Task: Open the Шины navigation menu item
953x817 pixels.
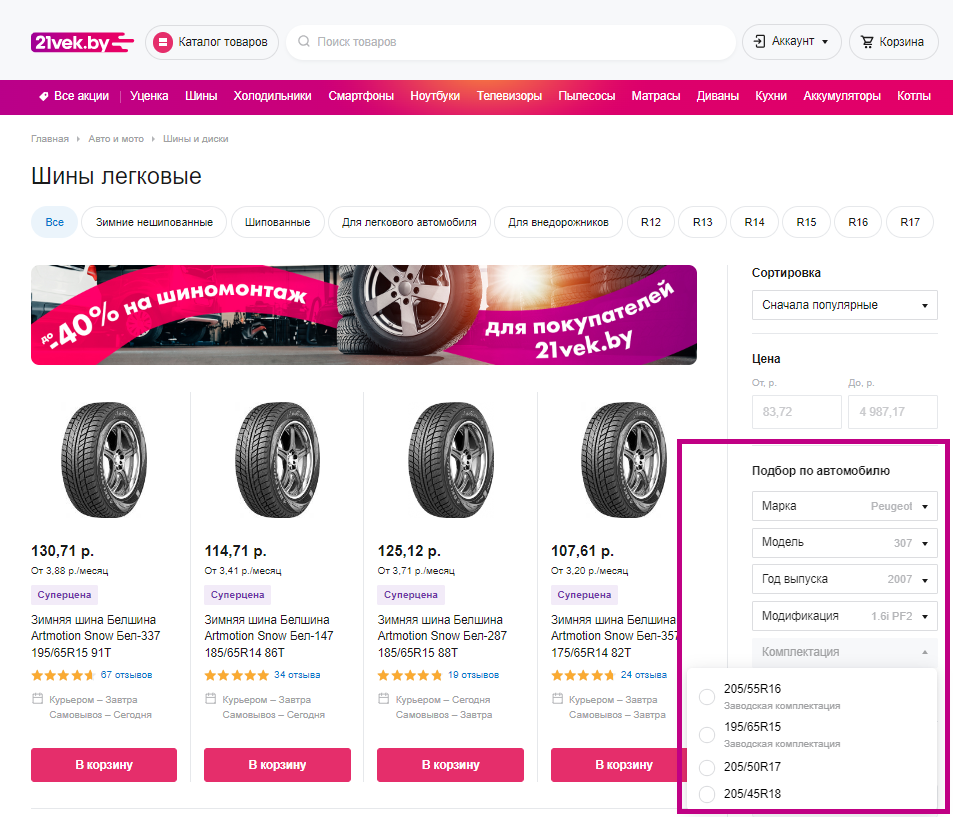Action: tap(201, 97)
